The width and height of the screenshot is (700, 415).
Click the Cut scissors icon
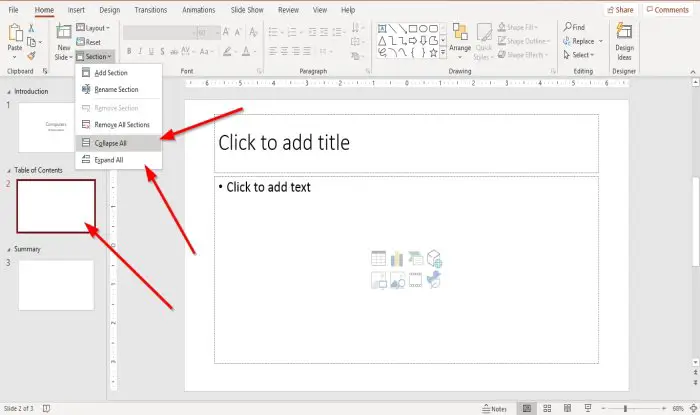click(31, 28)
